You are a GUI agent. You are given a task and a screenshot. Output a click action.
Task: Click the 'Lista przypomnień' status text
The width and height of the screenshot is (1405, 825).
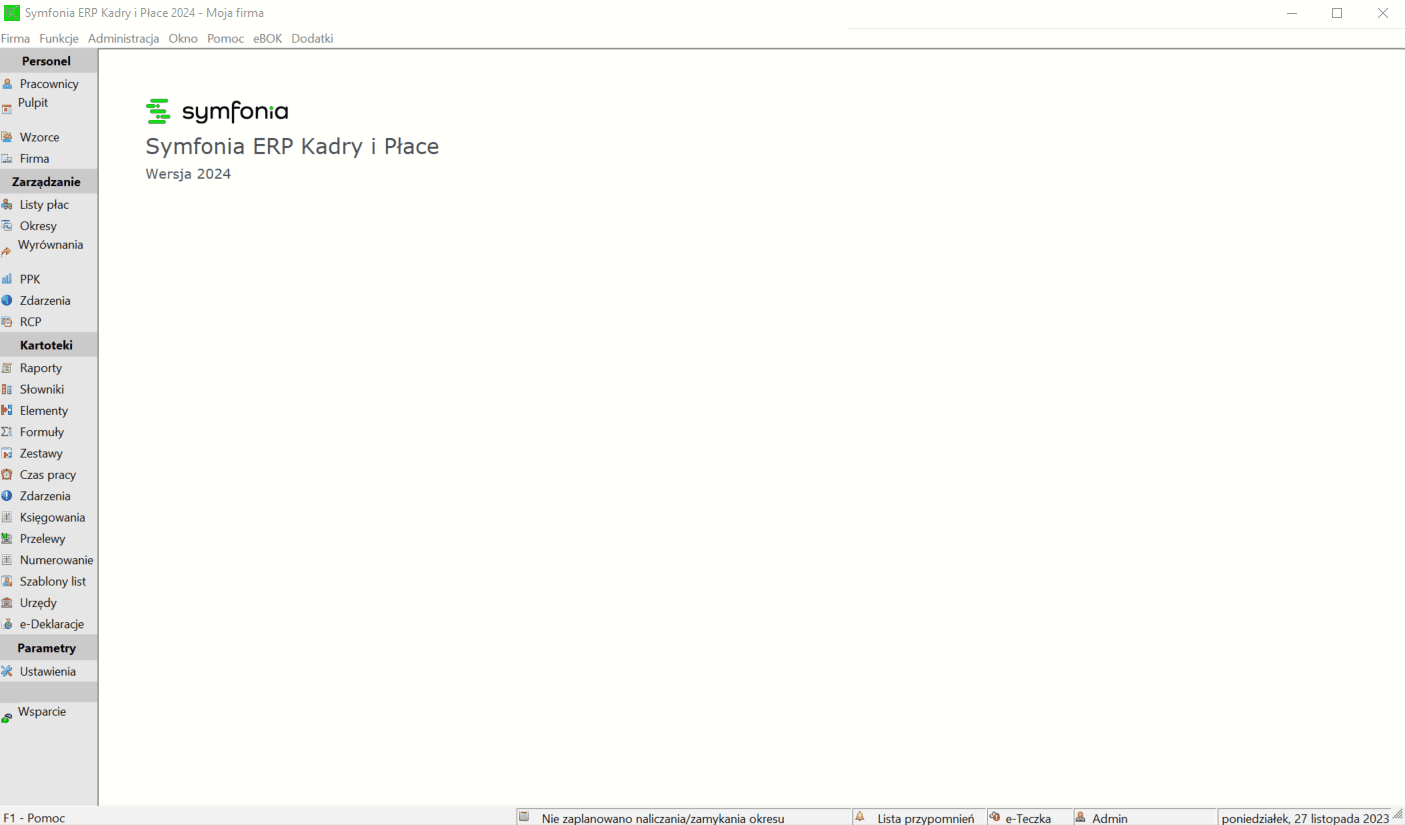point(926,818)
